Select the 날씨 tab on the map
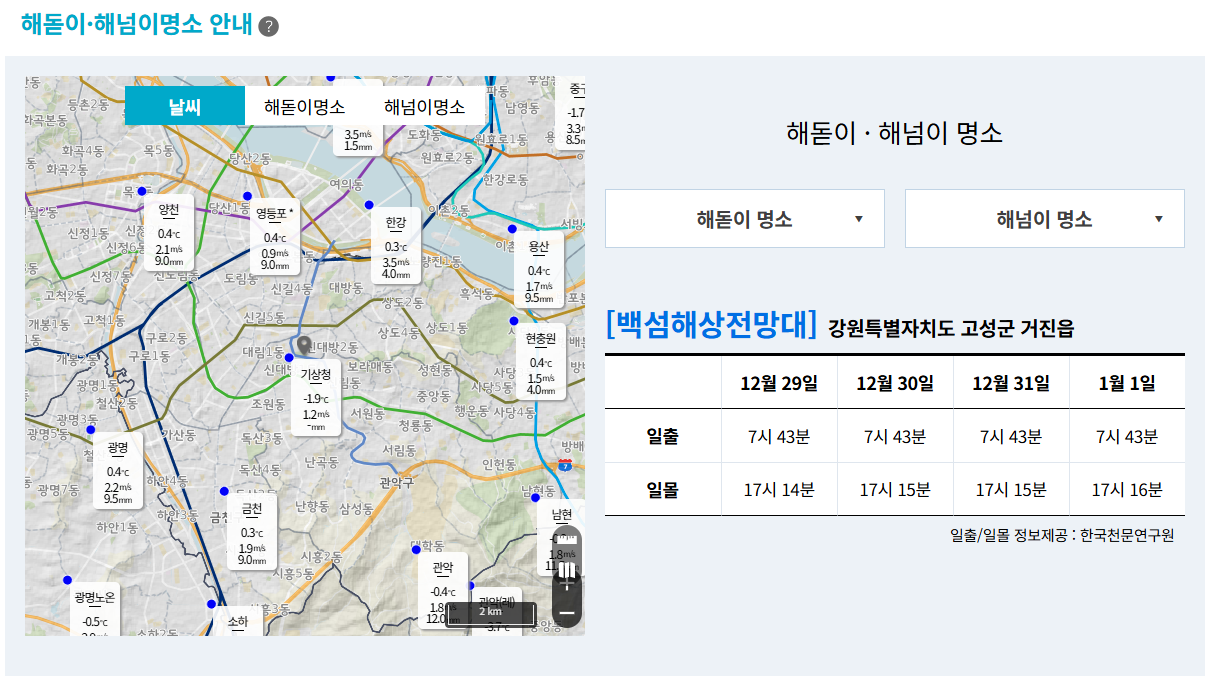1219x680 pixels. pyautogui.click(x=184, y=105)
